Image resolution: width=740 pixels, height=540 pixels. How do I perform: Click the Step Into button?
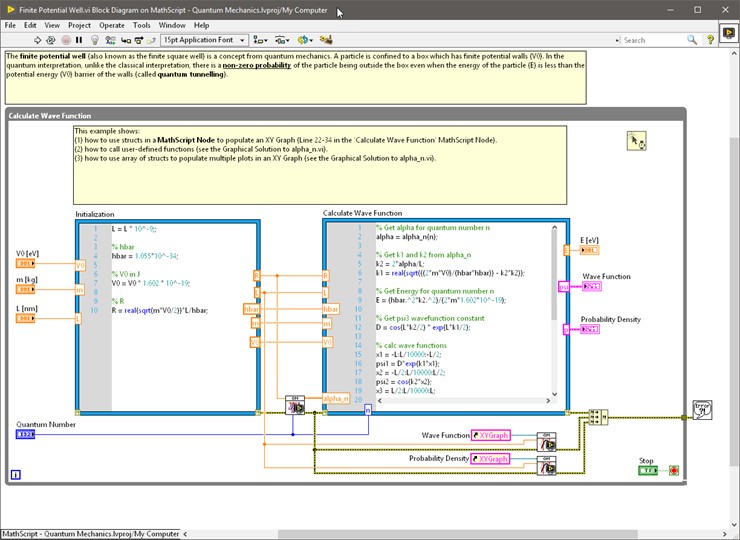(x=123, y=40)
